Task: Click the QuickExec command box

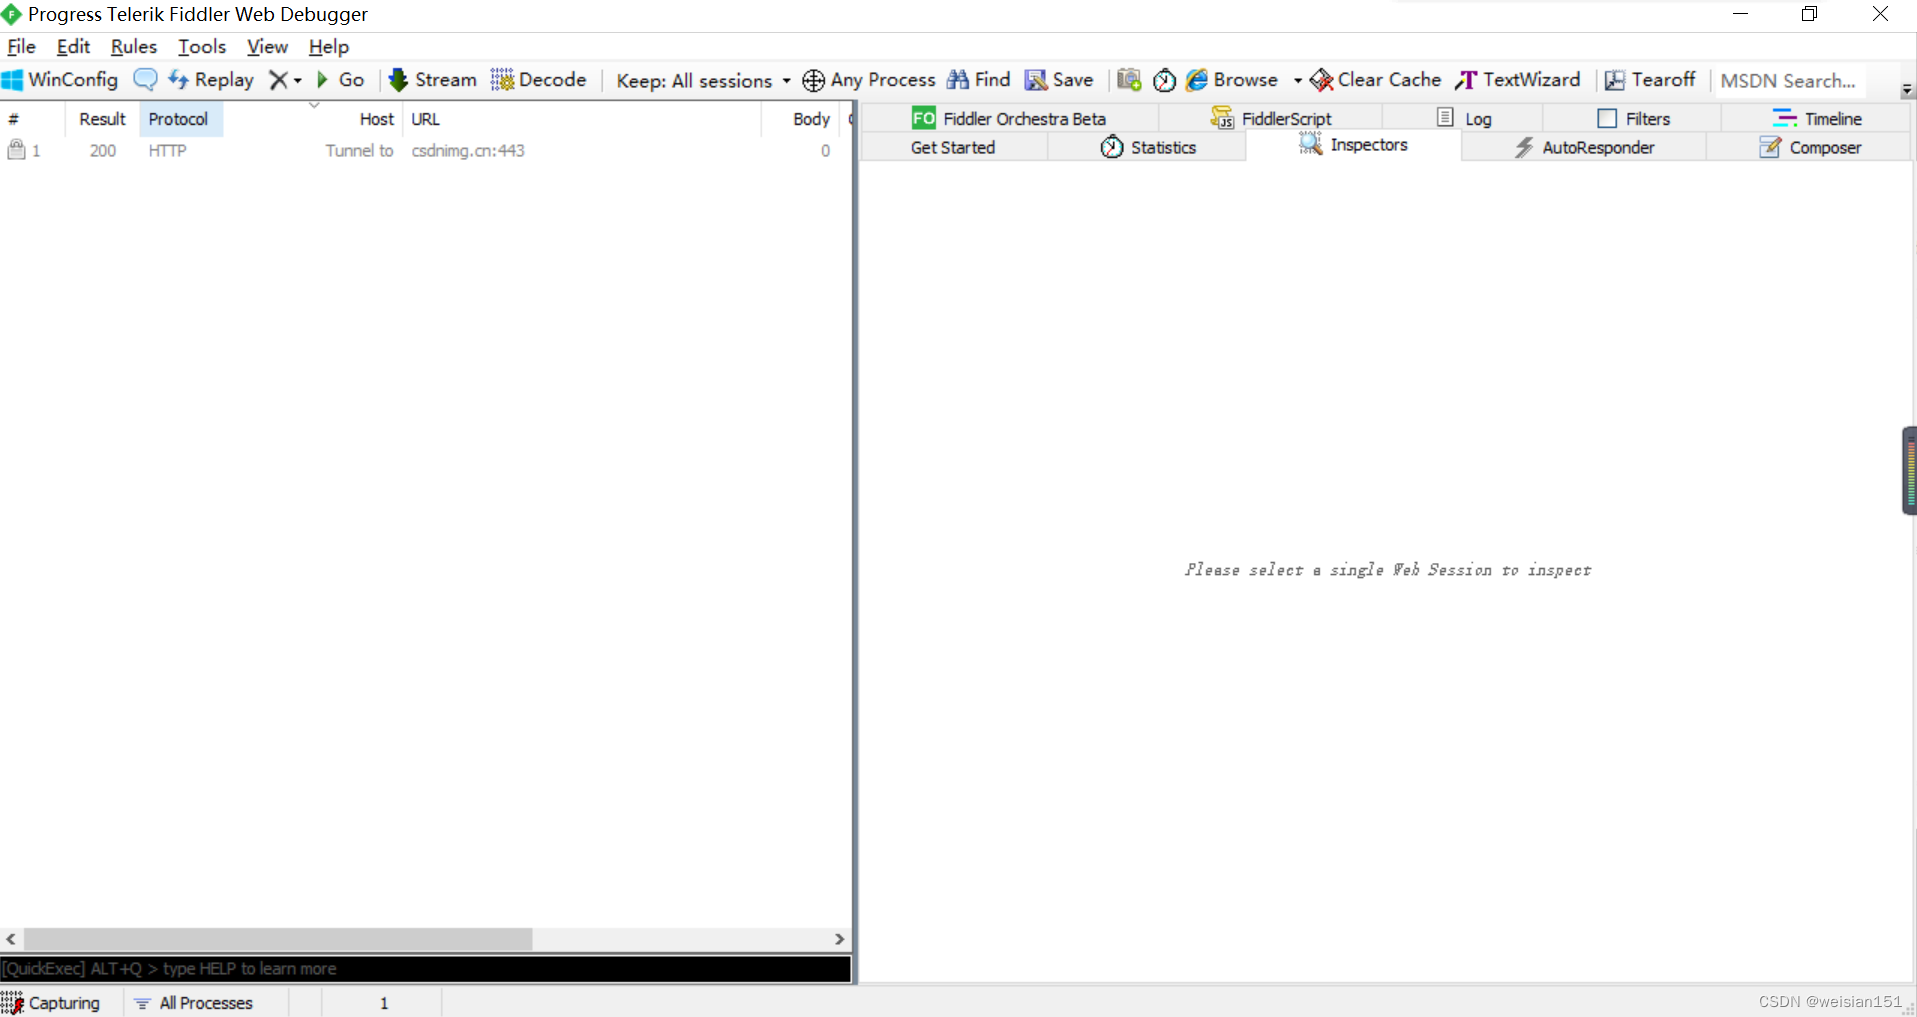Action: tap(426, 969)
